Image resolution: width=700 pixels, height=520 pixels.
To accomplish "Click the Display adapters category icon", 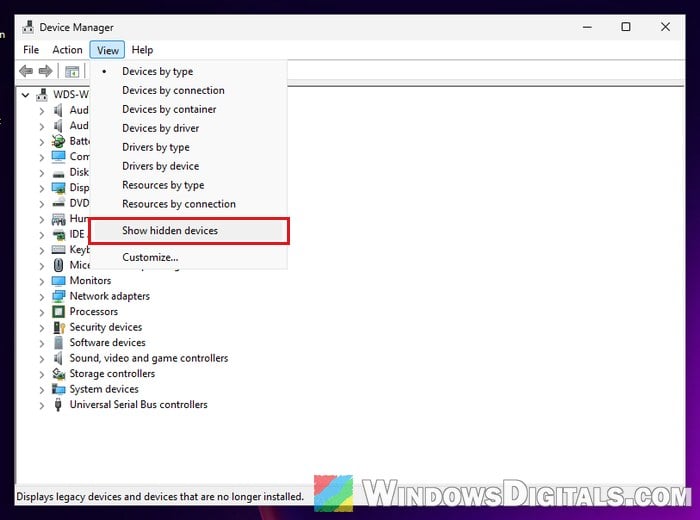I will [58, 187].
